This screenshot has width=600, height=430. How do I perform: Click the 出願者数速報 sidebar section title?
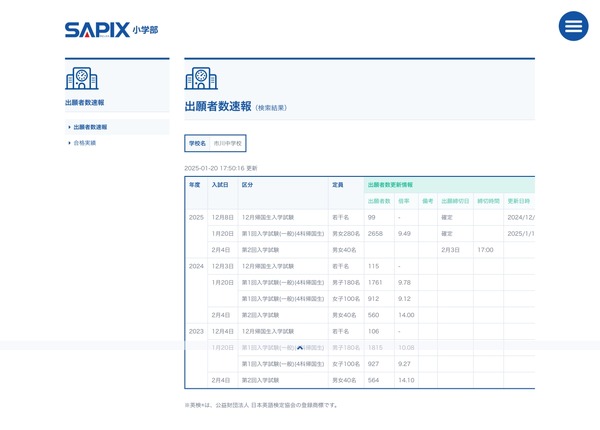click(x=84, y=102)
